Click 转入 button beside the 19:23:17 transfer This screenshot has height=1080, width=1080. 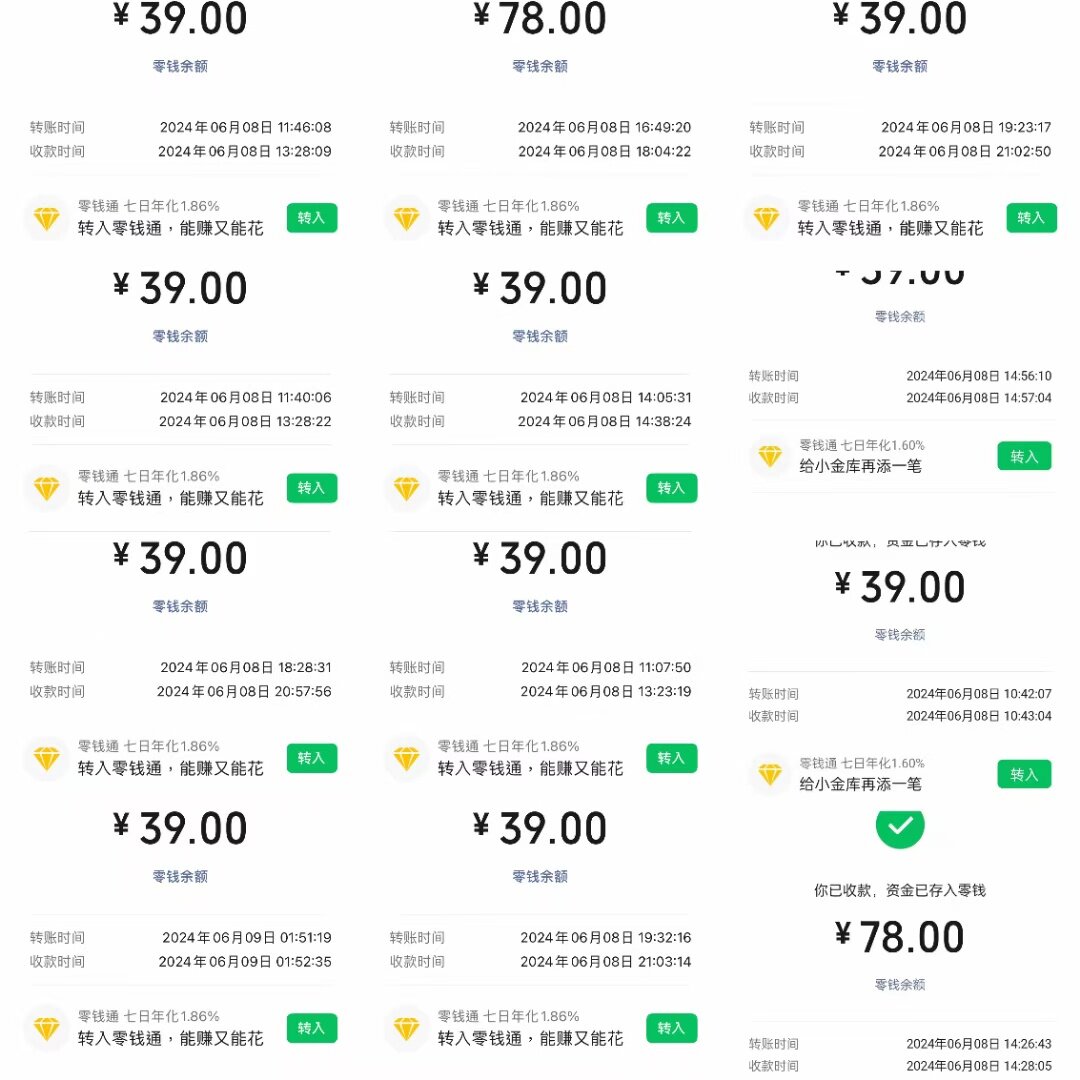pyautogui.click(x=1031, y=218)
